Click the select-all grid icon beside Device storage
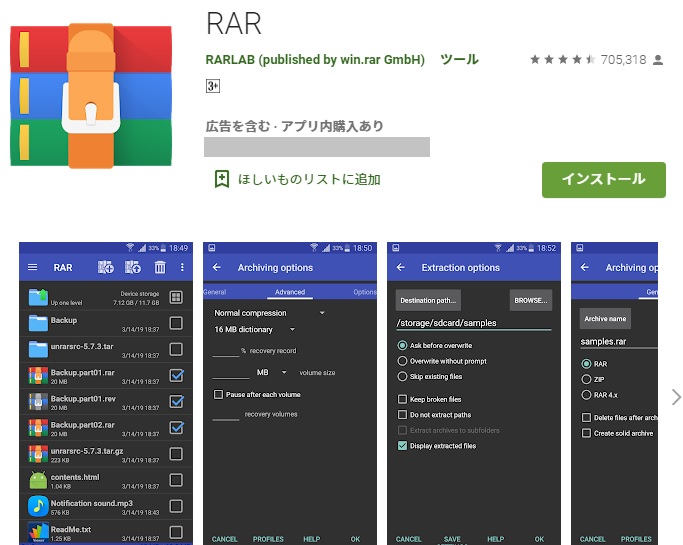The height and width of the screenshot is (545, 683). point(176,297)
